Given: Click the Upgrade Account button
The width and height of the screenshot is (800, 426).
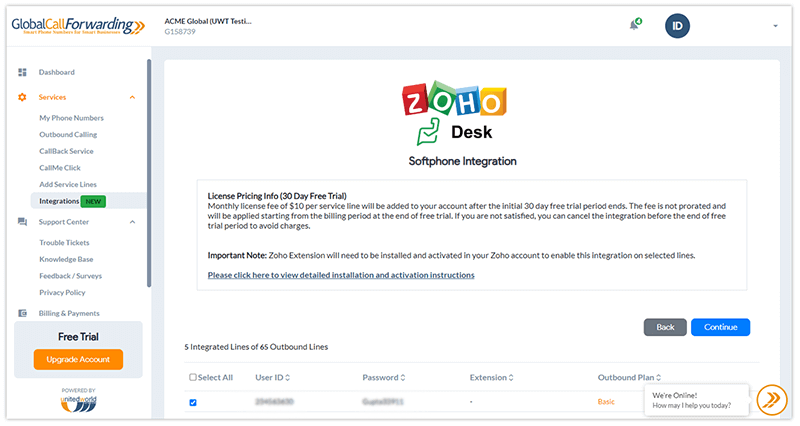Looking at the screenshot, I should click(x=78, y=359).
